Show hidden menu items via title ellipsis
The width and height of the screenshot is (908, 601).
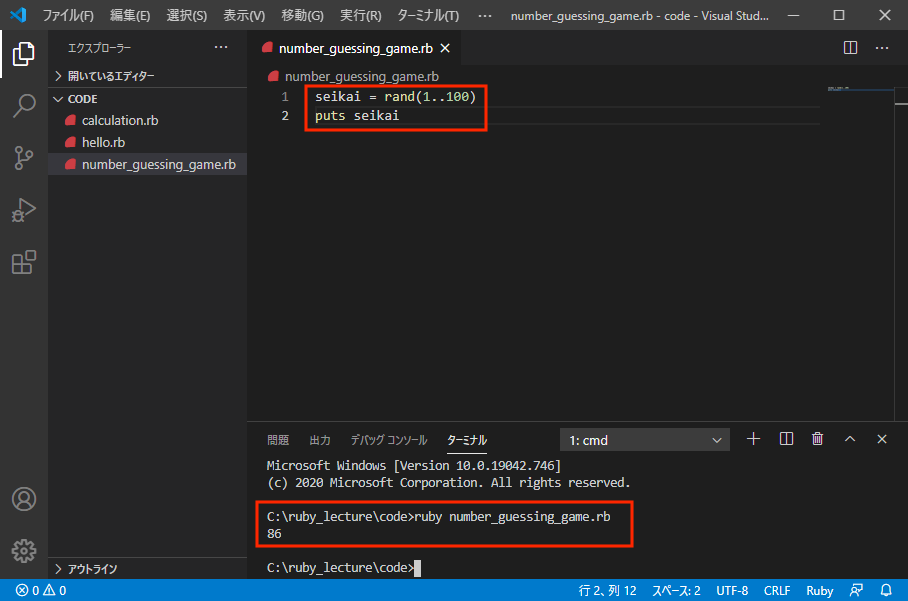(485, 16)
